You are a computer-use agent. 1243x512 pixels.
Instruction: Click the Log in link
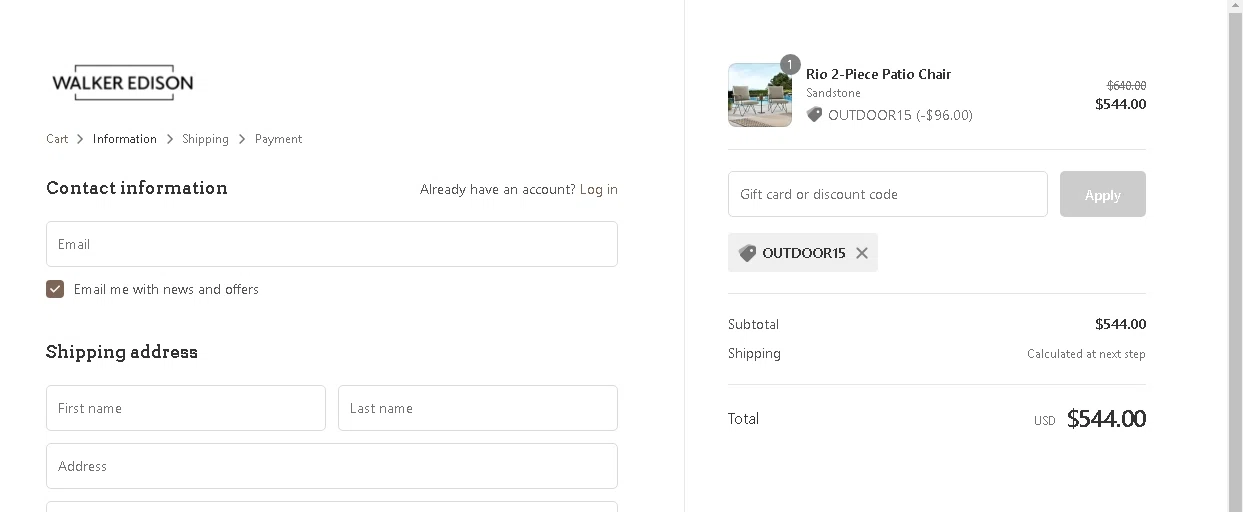[598, 189]
